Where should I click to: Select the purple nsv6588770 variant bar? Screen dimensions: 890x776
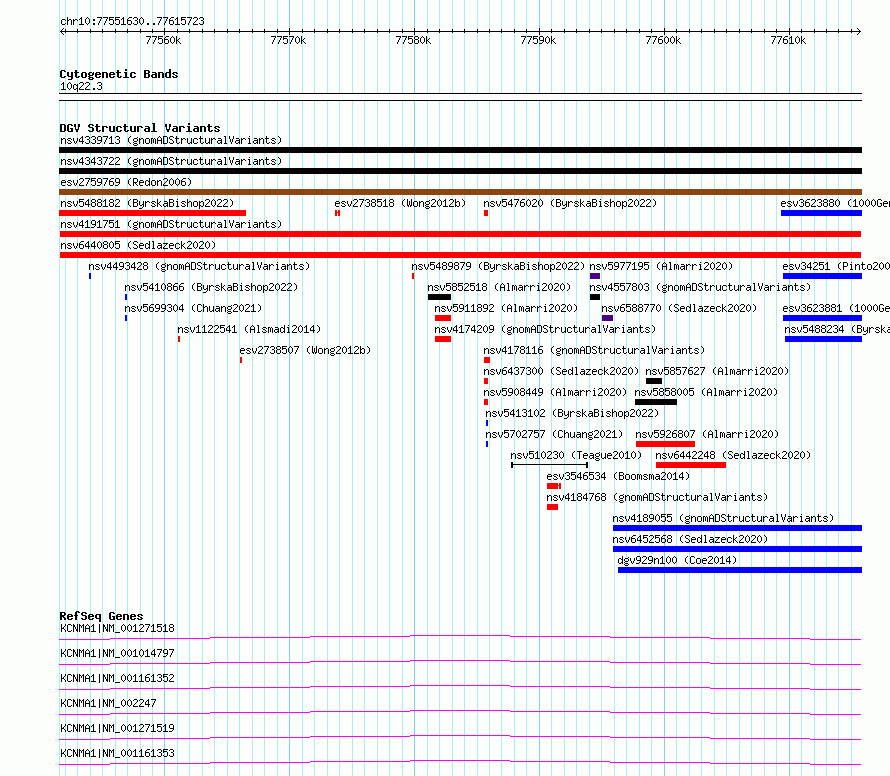(607, 318)
